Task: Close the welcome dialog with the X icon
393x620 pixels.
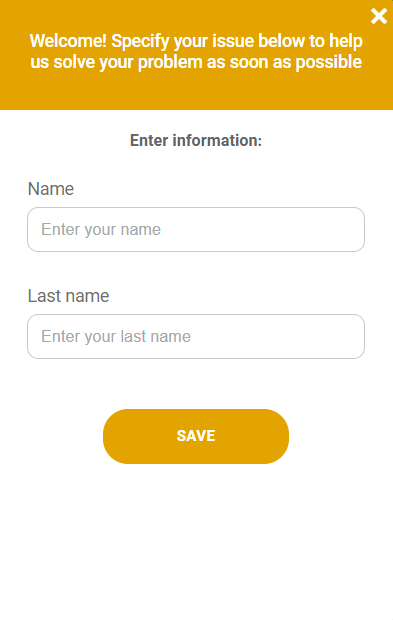Action: (x=379, y=16)
